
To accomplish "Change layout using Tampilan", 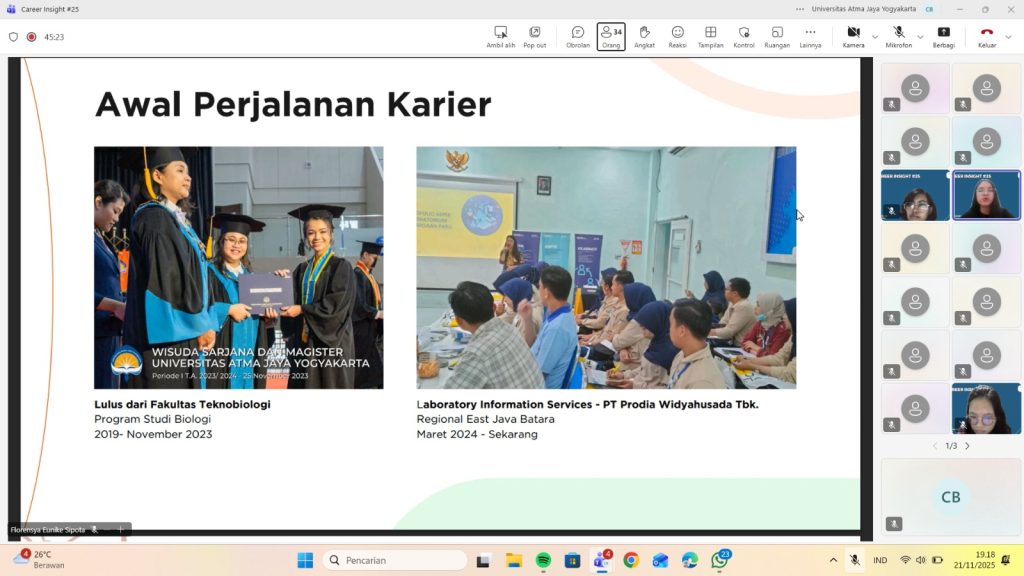I will point(711,37).
